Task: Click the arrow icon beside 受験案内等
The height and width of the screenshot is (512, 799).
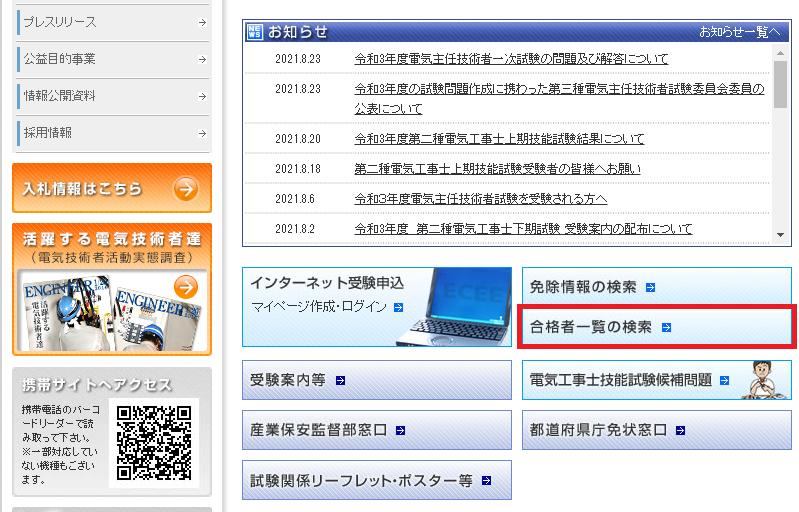Action: click(x=341, y=380)
